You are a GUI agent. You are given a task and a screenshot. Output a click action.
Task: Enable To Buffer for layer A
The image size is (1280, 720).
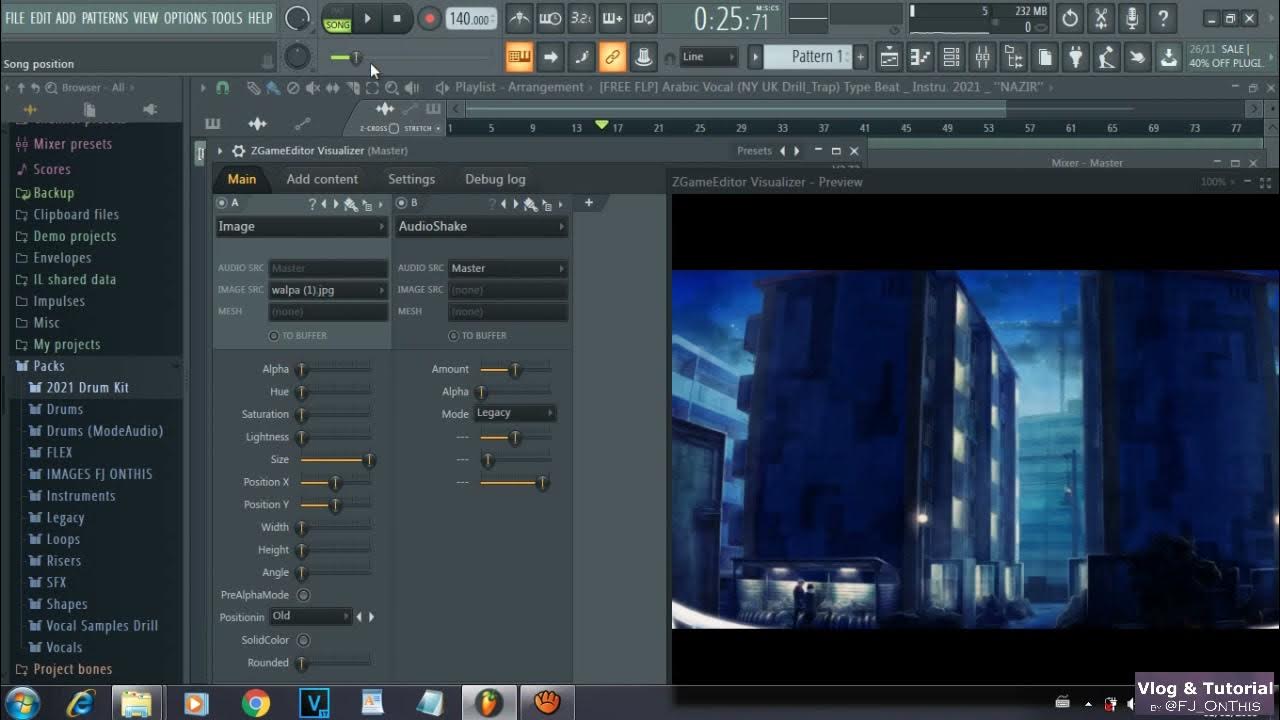274,336
